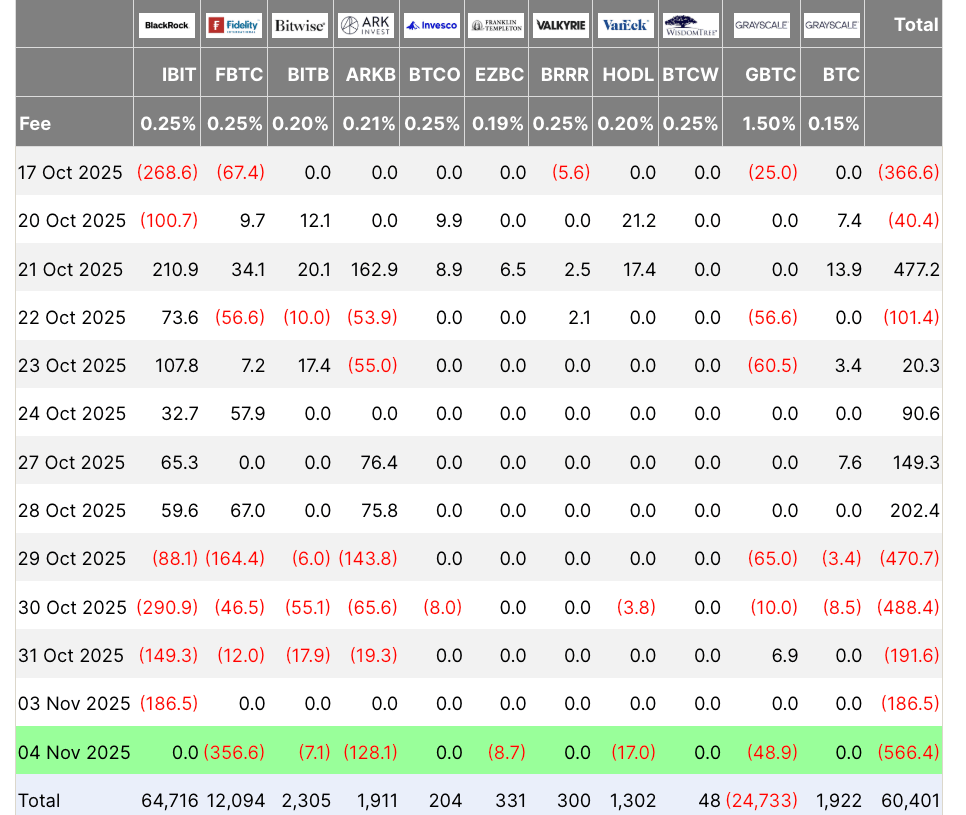Image resolution: width=966 pixels, height=815 pixels.
Task: Open the VanEck logo
Action: (x=625, y=25)
